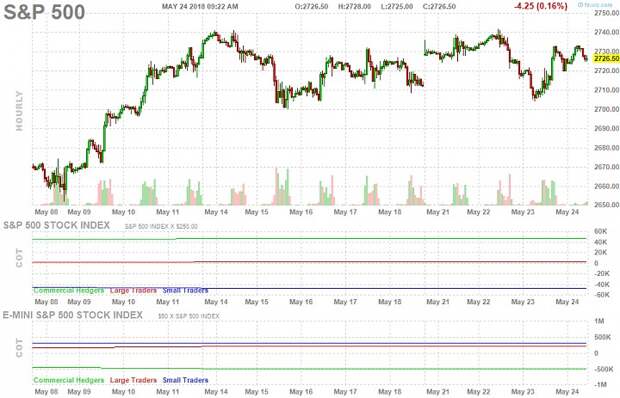Click May 23 on the price chart axis
This screenshot has width=620, height=398.
[523, 212]
